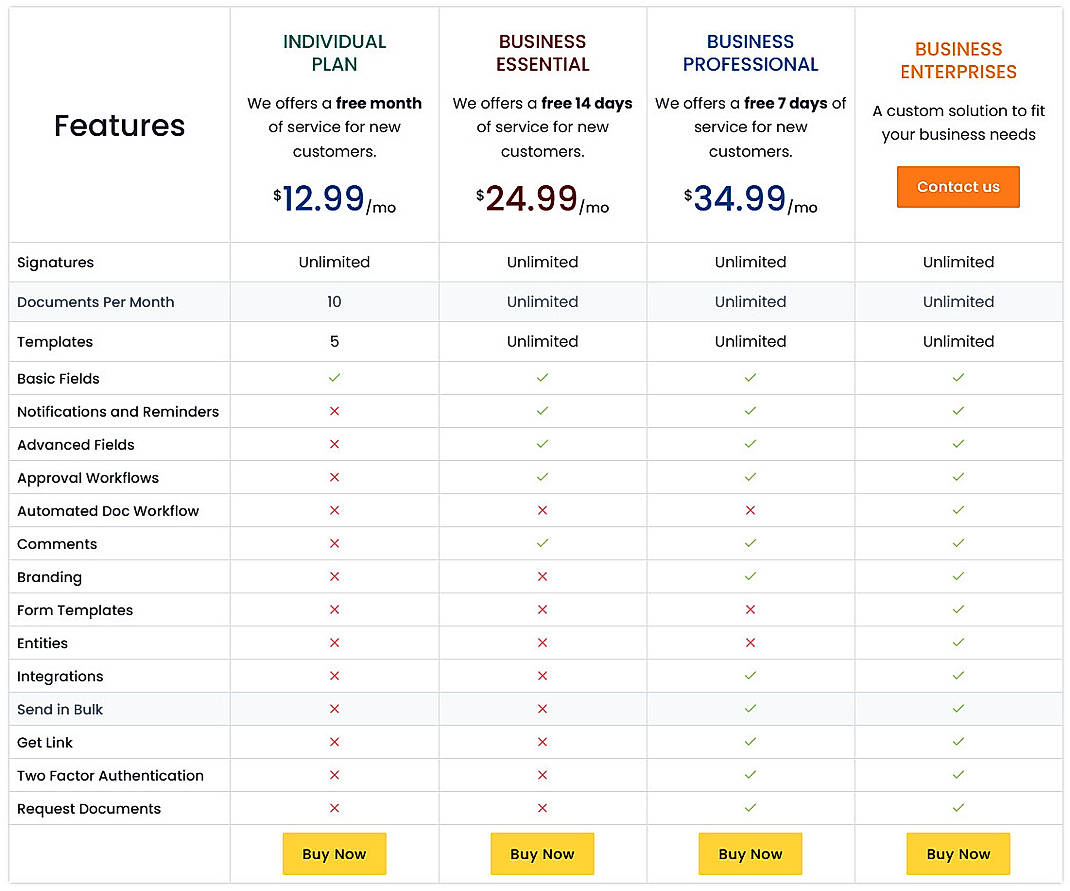1070x891 pixels.
Task: Click the red X for Form Templates under Business Professional
Action: 750,609
